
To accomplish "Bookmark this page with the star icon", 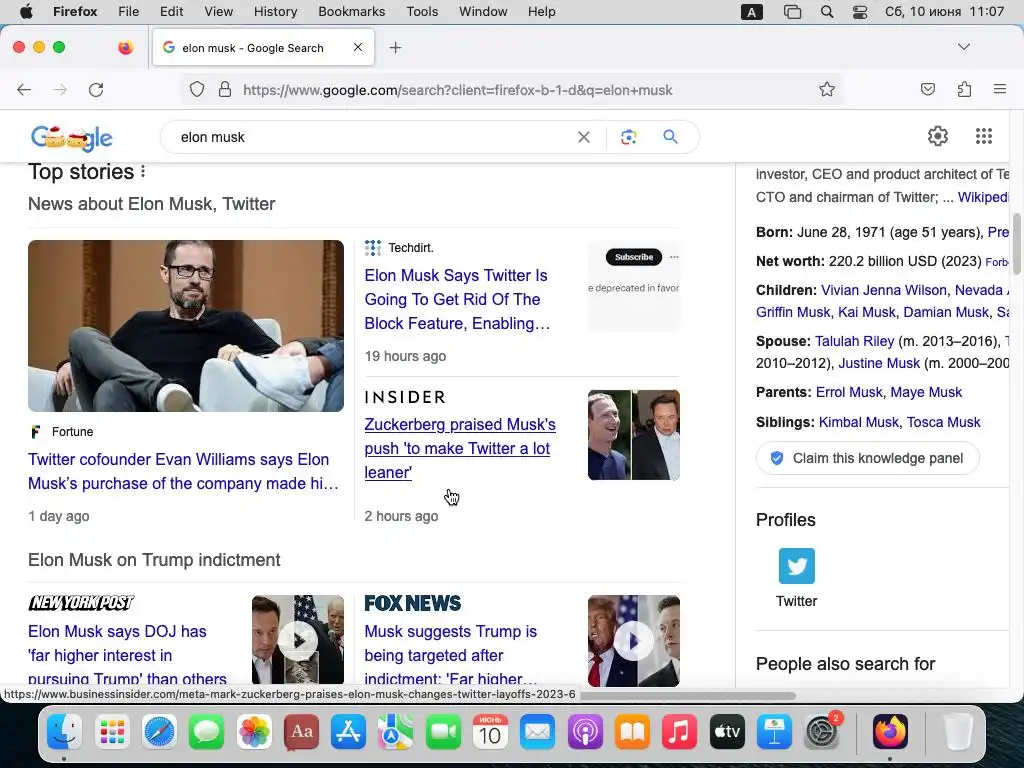I will 827,89.
